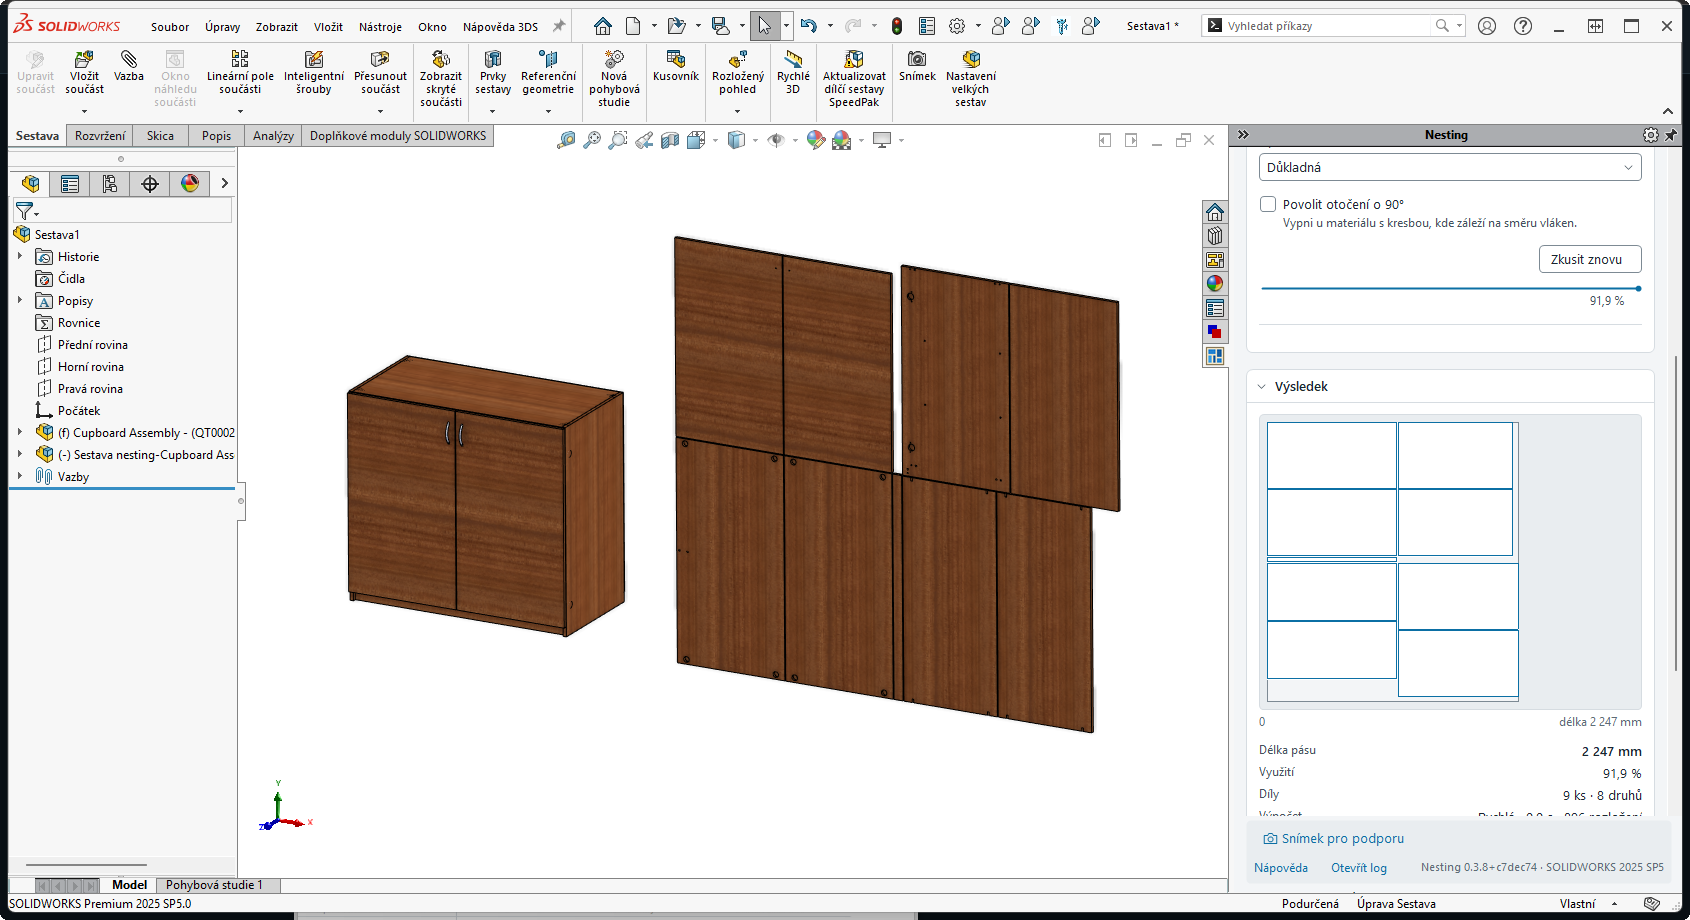Select the Vazba mate tool

coord(128,59)
